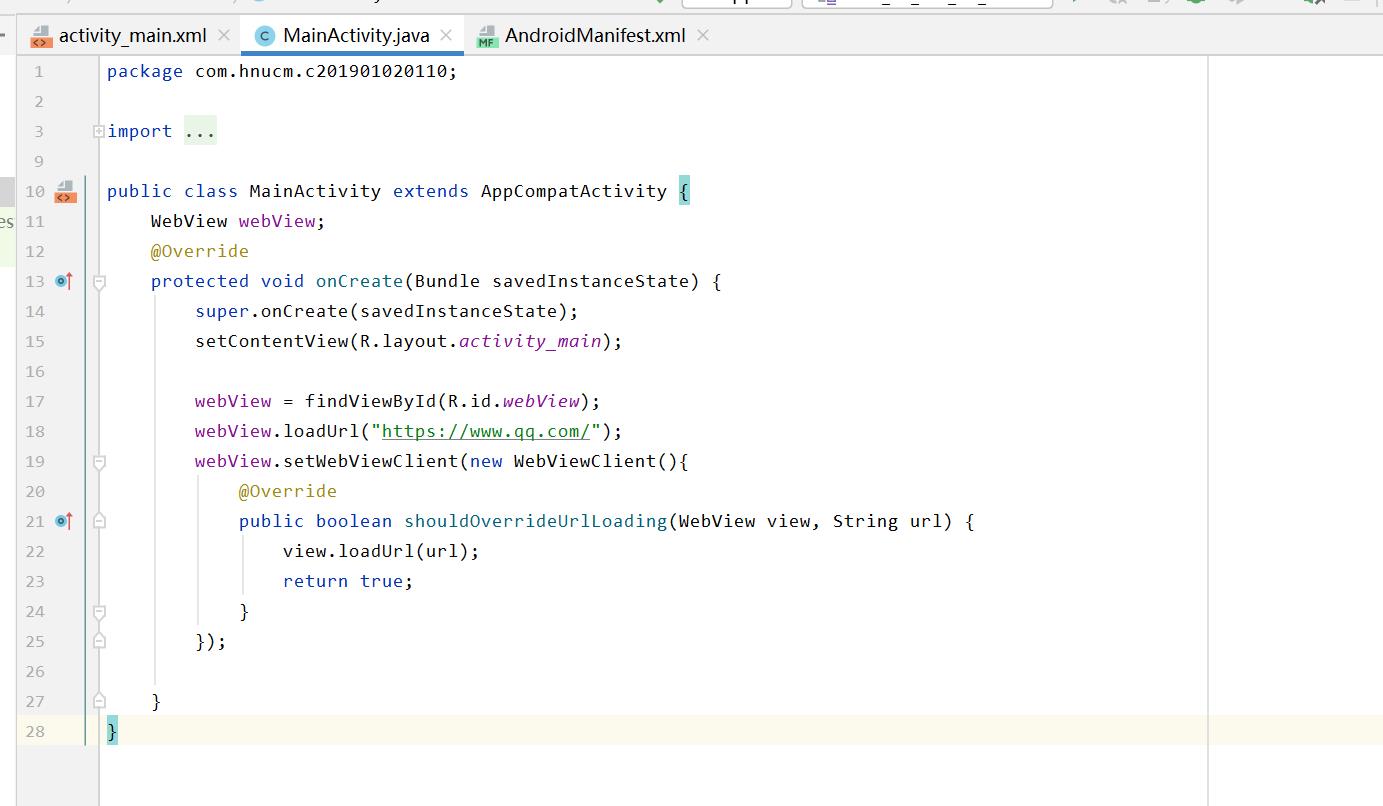
Task: Click the highlighted closing brace on line 28
Action: pos(112,731)
